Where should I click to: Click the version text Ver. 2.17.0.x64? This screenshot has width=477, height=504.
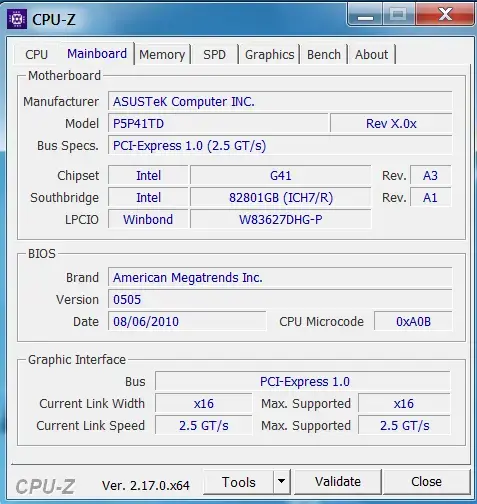click(146, 485)
